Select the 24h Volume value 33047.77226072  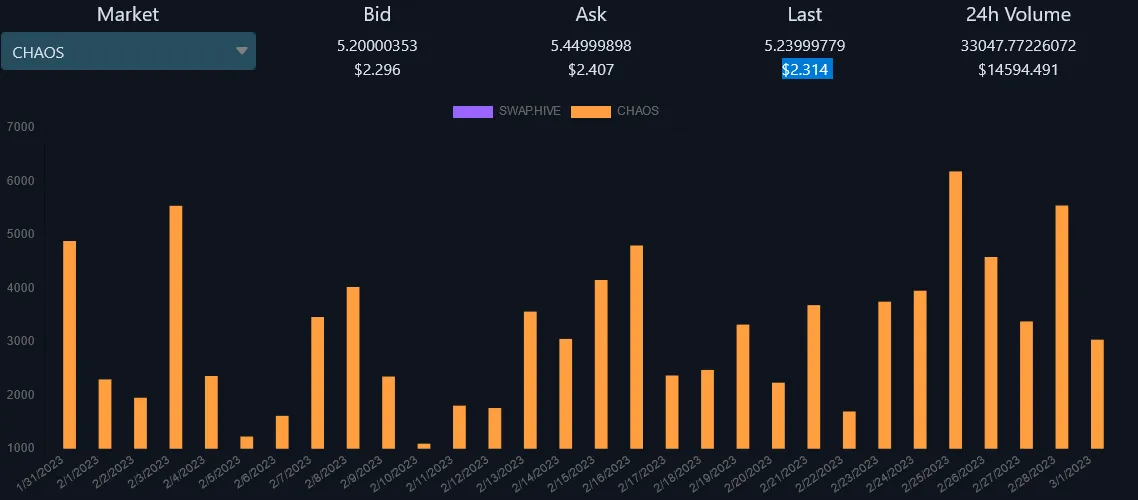coord(1018,46)
